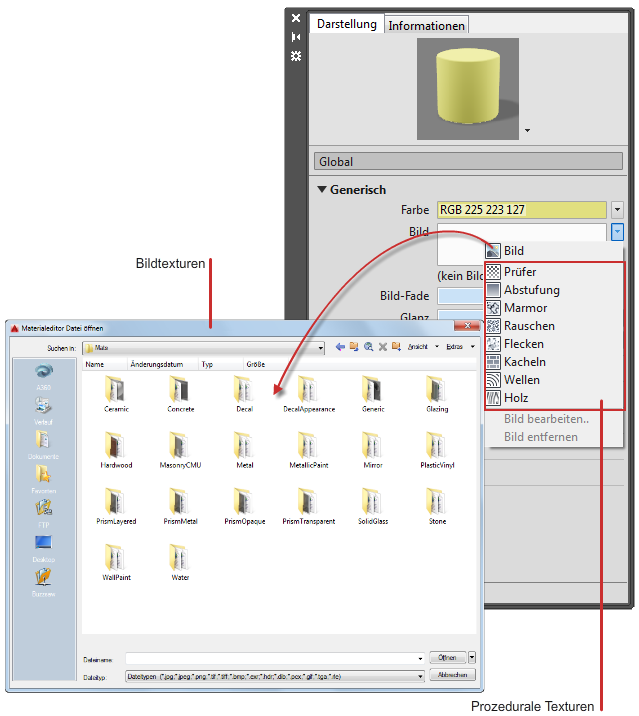Open the Hardwood folder
The height and width of the screenshot is (716, 639).
pyautogui.click(x=116, y=450)
